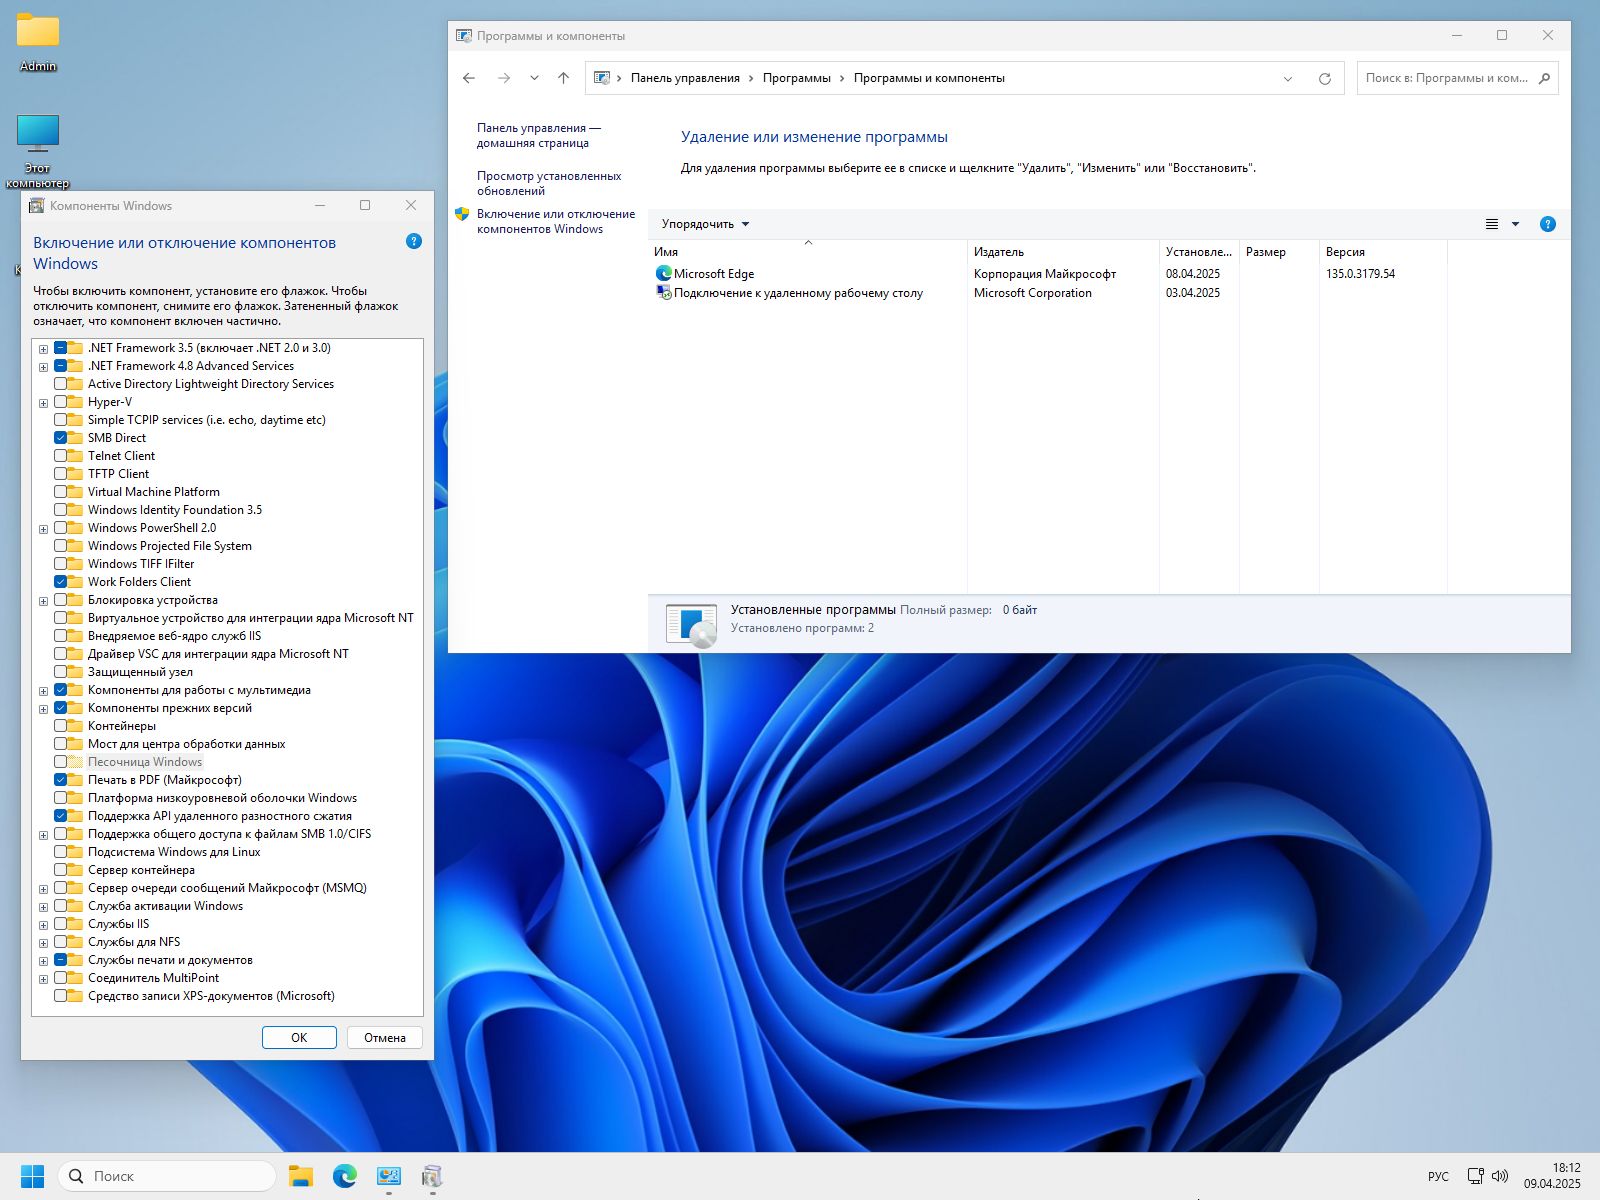This screenshot has width=1600, height=1200.
Task: Expand Блокировка устройства node
Action: pos(43,601)
